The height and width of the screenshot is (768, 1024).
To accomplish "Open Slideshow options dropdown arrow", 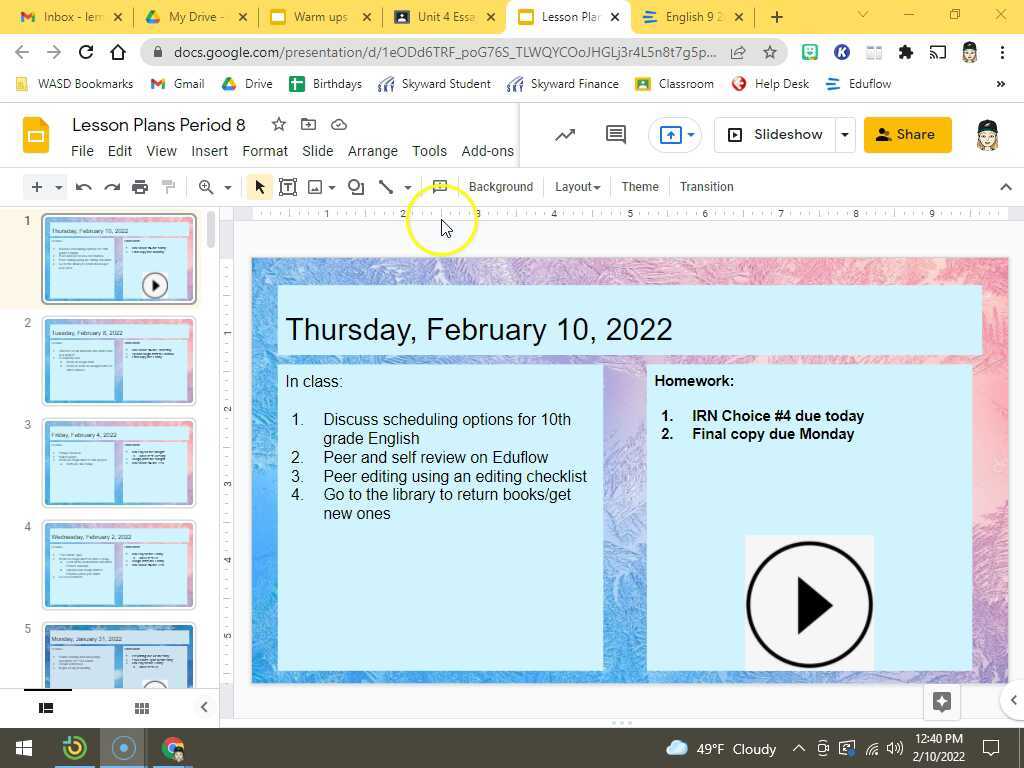I will pyautogui.click(x=844, y=135).
